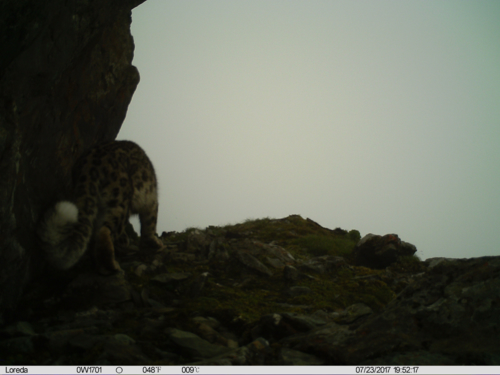This screenshot has height=375, width=500.
Task: Click the Loreda brand label
Action: tap(16, 370)
